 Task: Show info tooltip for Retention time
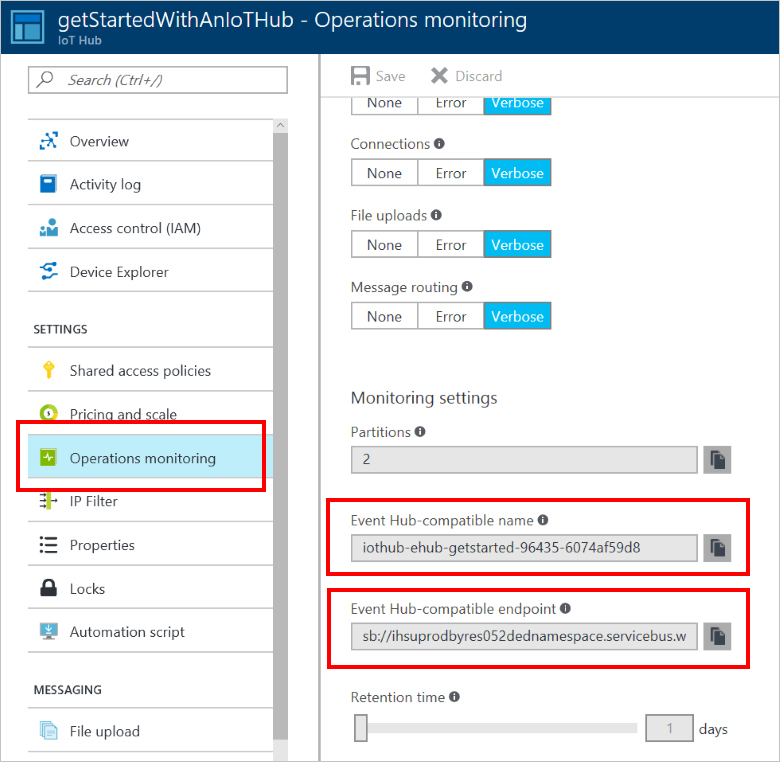[x=455, y=697]
